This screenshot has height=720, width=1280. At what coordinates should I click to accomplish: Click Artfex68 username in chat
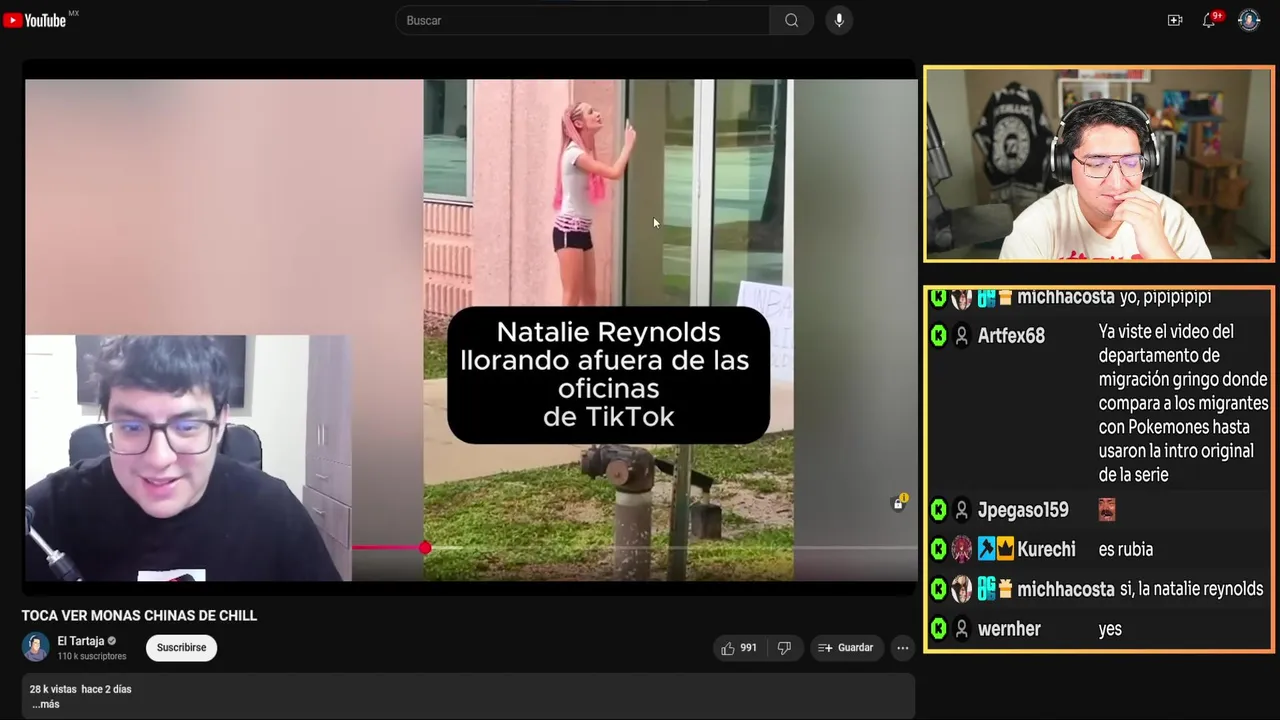click(x=1011, y=336)
